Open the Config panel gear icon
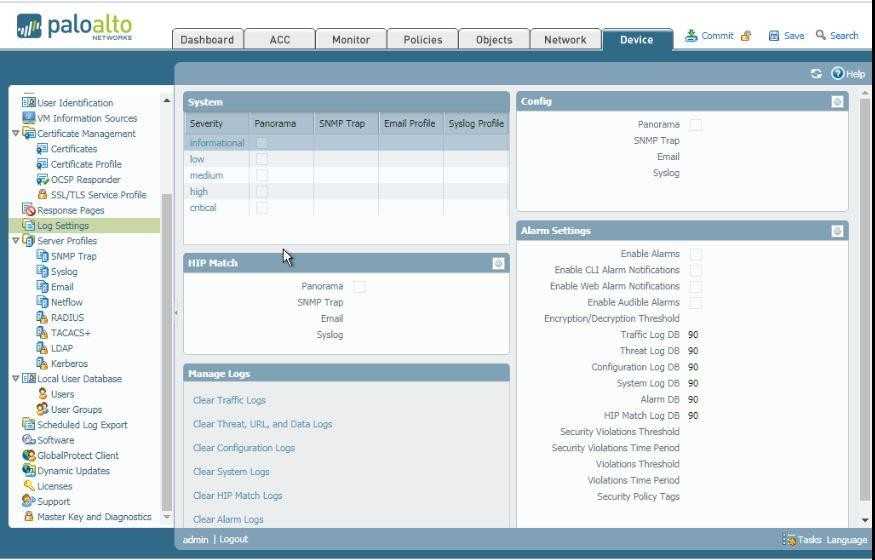 point(837,102)
